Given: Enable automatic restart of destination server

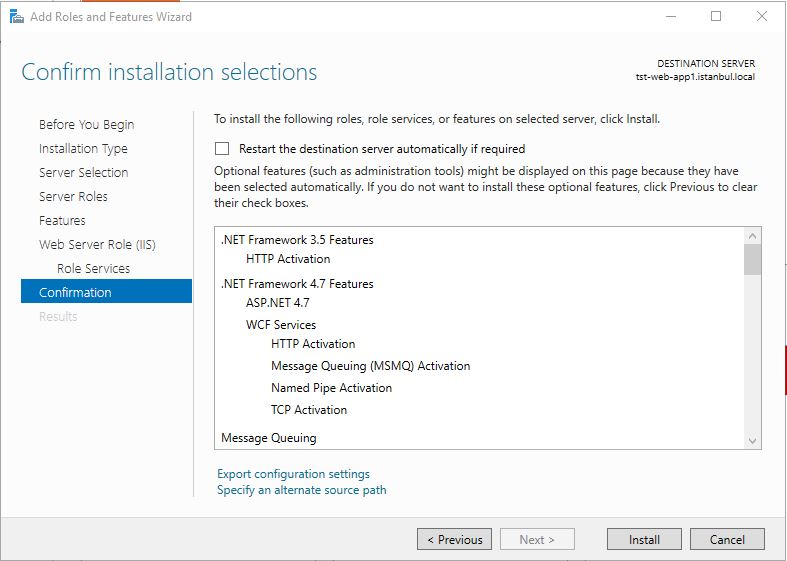Looking at the screenshot, I should pyautogui.click(x=222, y=149).
